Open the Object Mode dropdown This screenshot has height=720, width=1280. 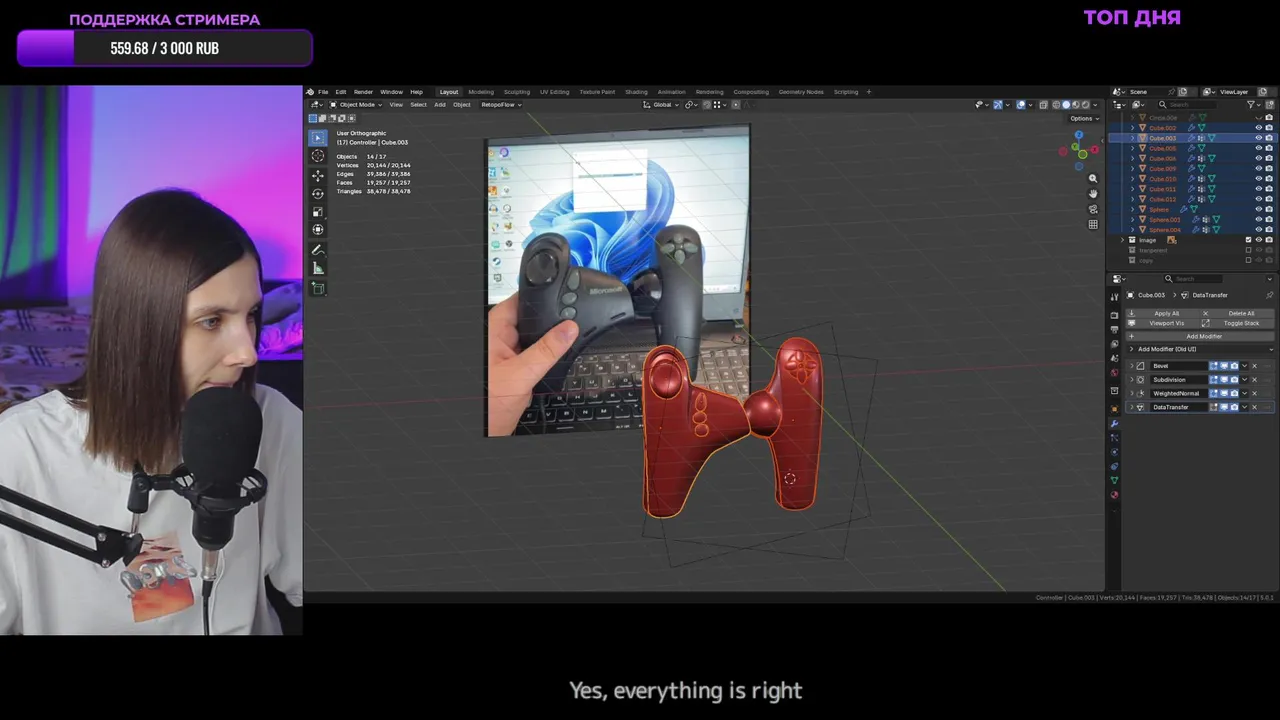tap(356, 104)
